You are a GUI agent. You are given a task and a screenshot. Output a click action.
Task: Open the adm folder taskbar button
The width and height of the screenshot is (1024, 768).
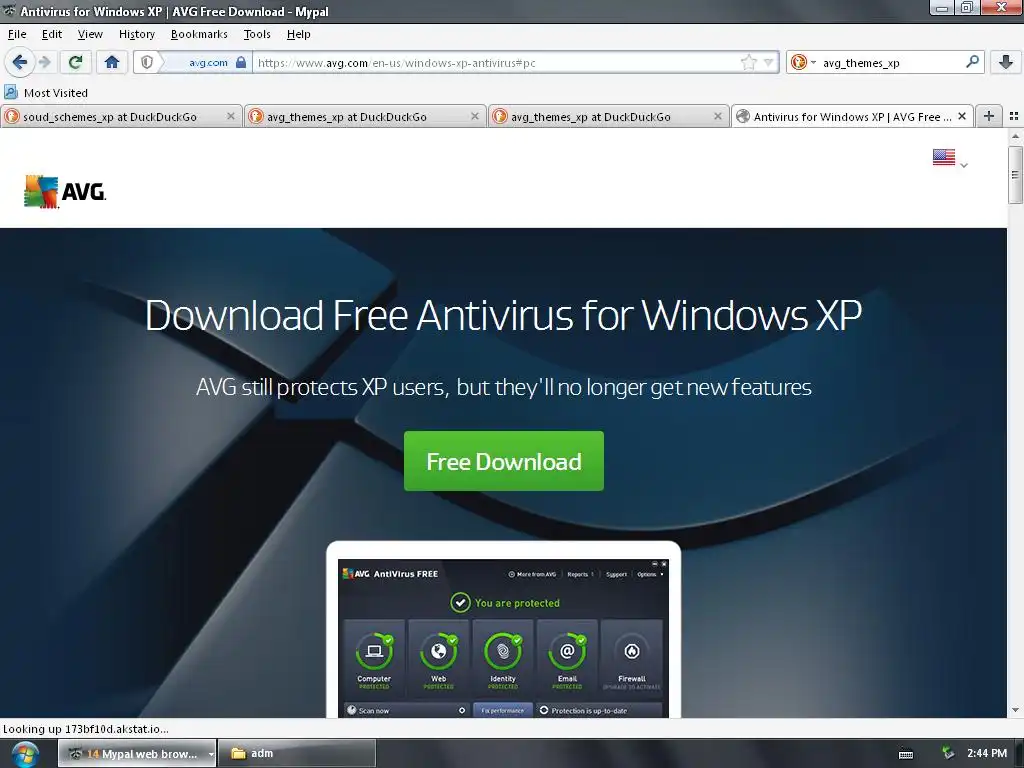tap(296, 754)
